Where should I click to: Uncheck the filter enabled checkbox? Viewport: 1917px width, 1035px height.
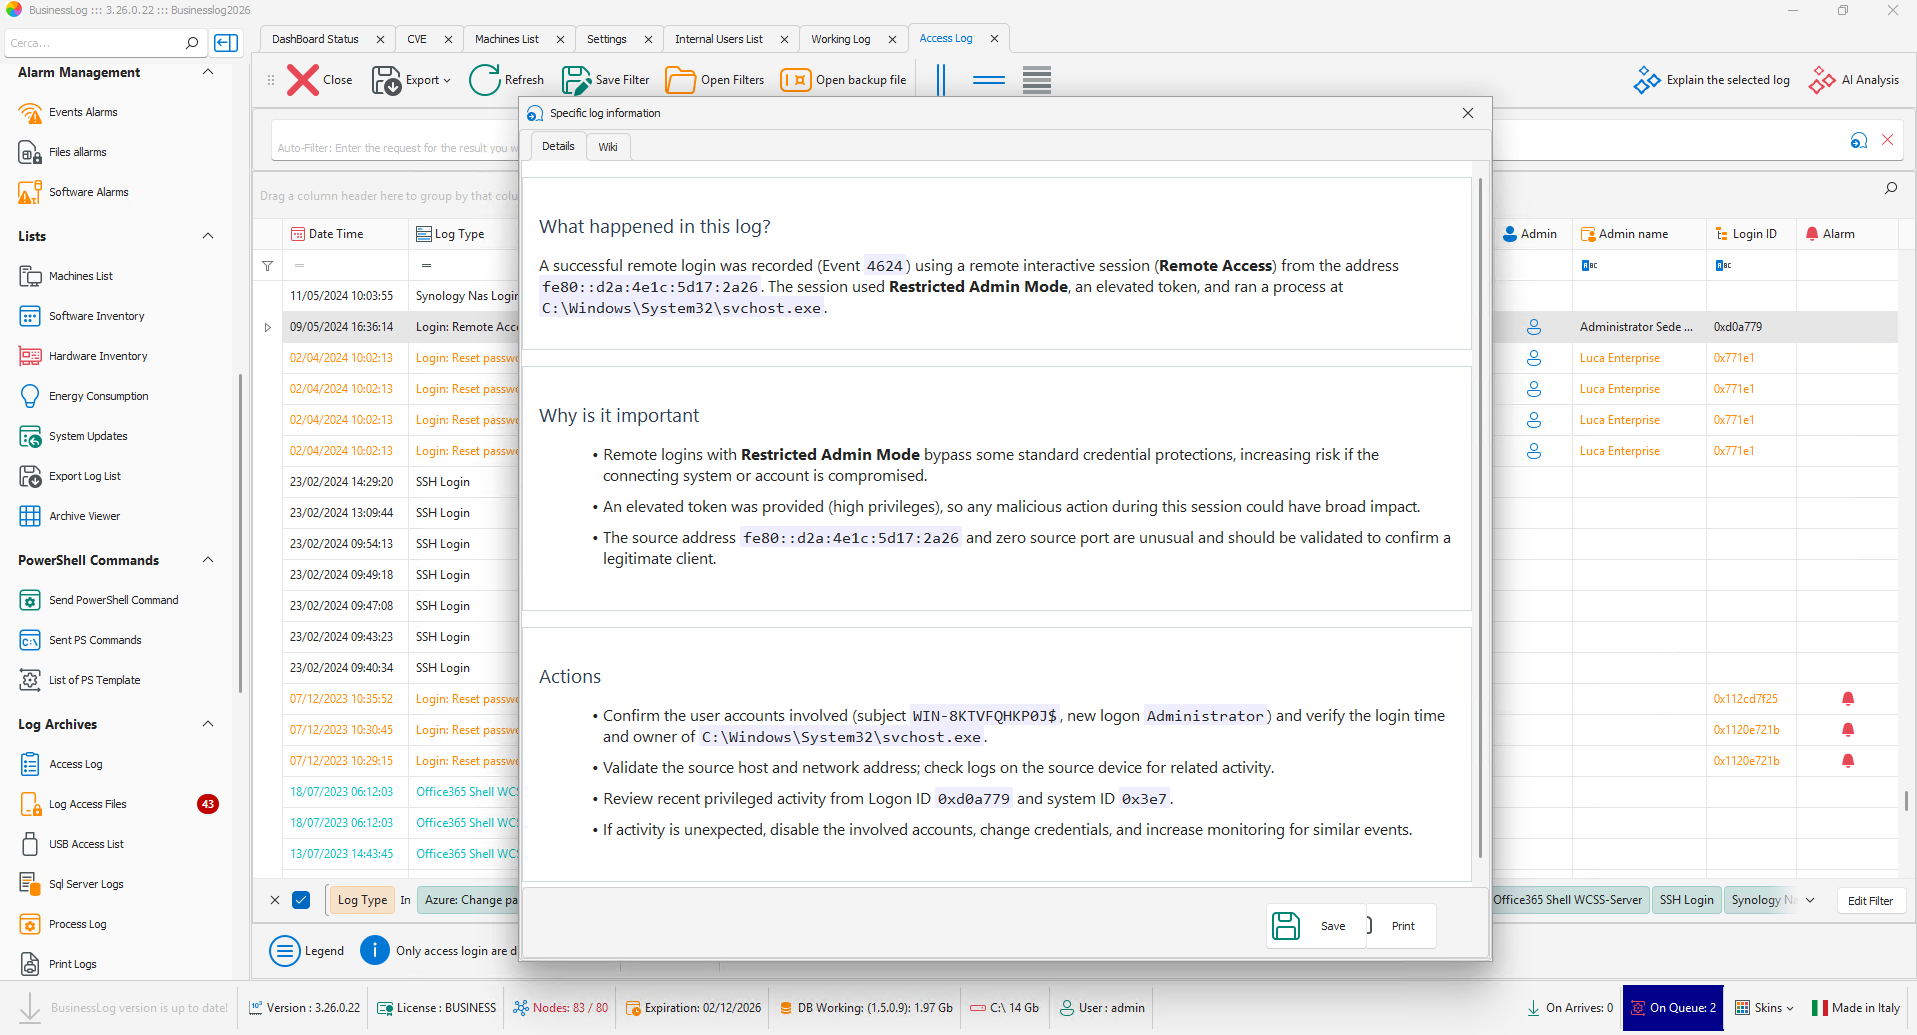[301, 900]
